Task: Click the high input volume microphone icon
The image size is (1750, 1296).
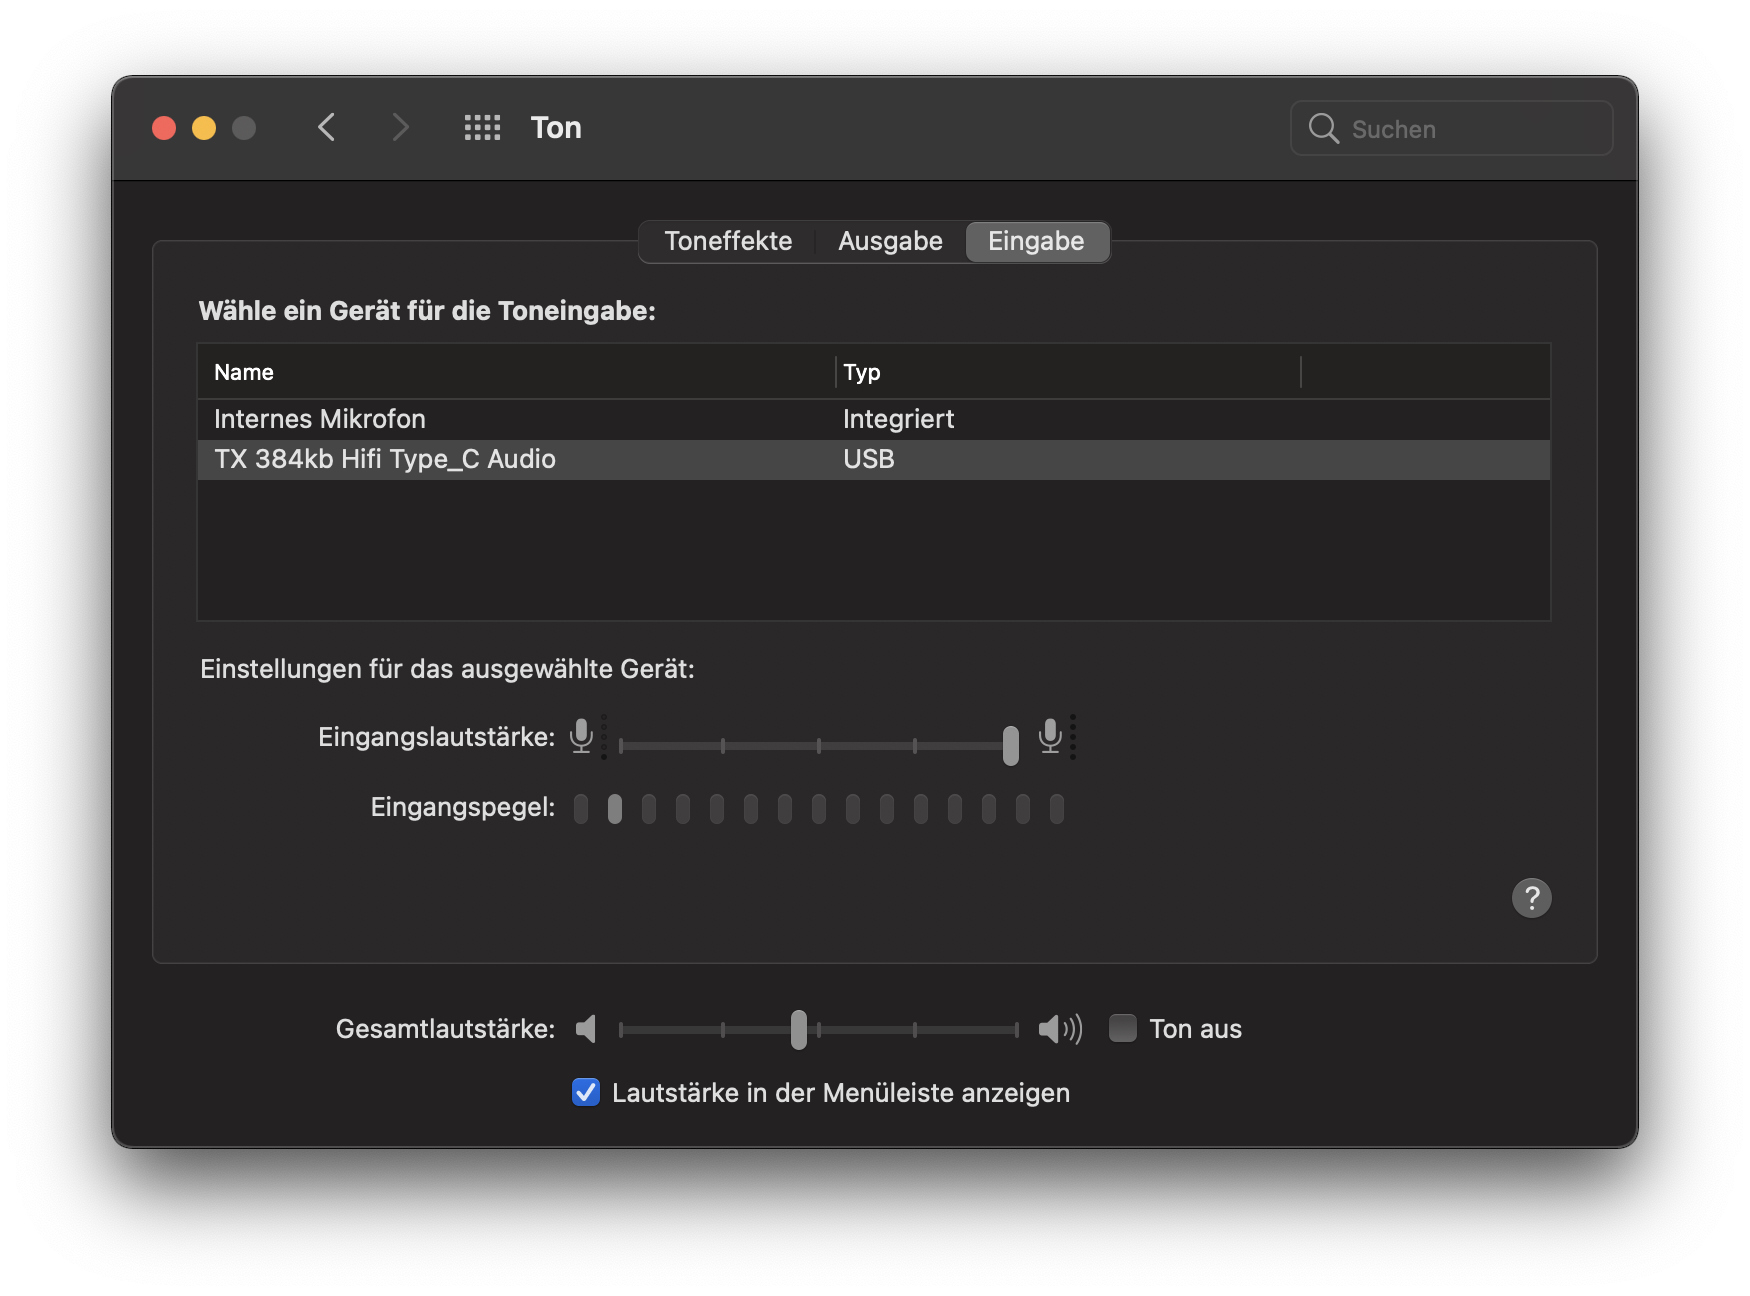Action: coord(1050,737)
